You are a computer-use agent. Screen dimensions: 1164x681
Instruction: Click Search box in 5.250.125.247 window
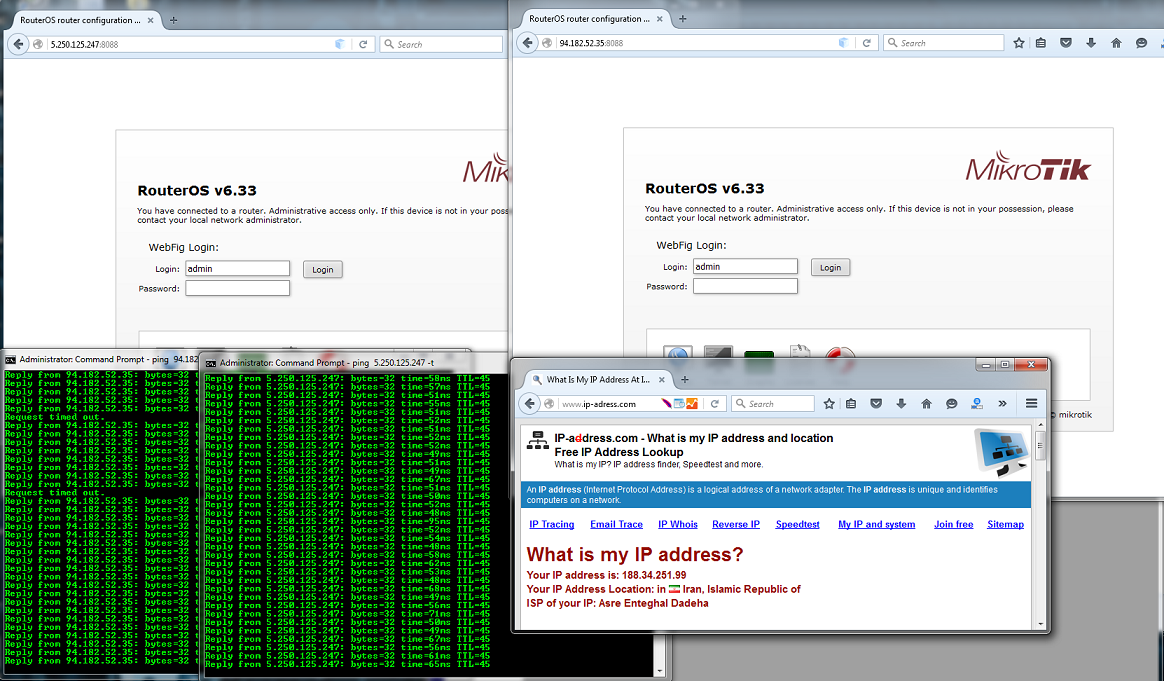(x=442, y=45)
